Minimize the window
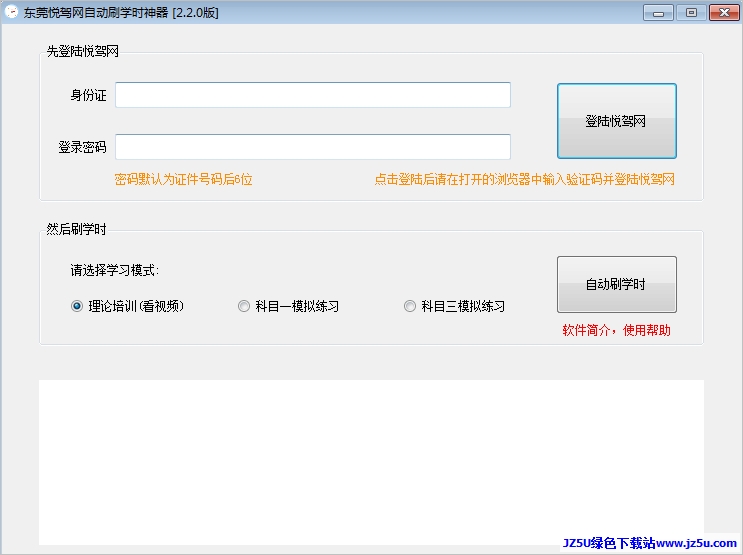This screenshot has width=743, height=555. (658, 13)
